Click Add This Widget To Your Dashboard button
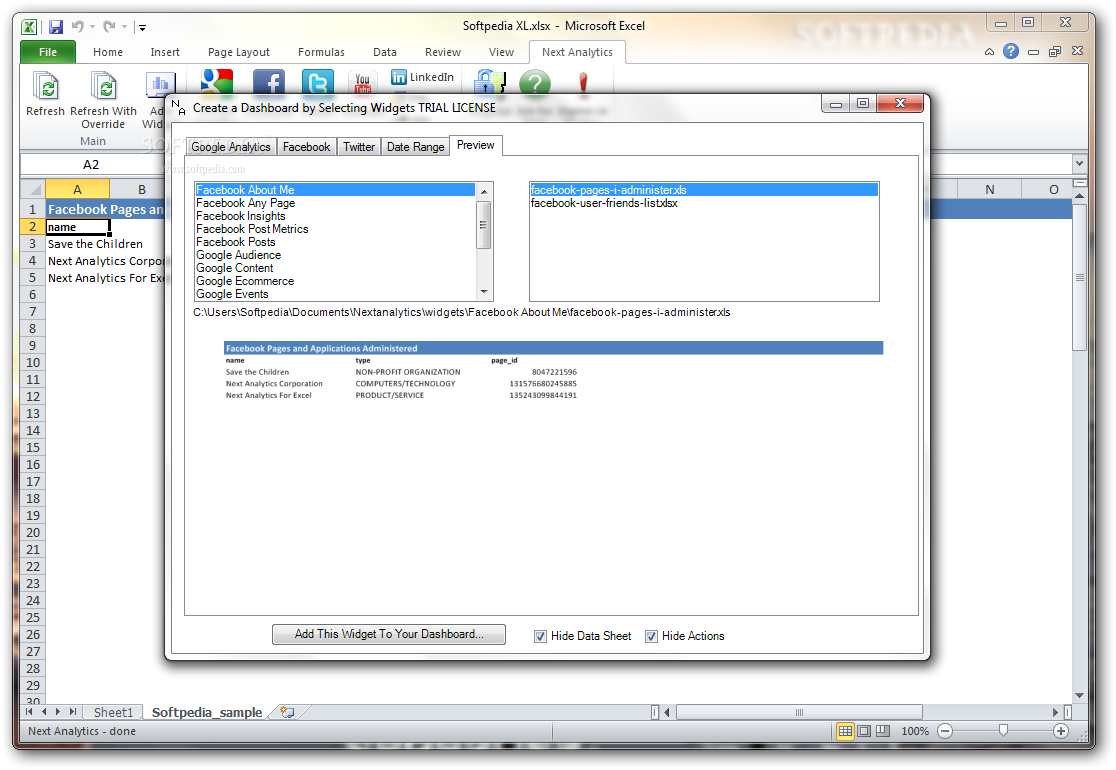1116x770 pixels. point(389,634)
